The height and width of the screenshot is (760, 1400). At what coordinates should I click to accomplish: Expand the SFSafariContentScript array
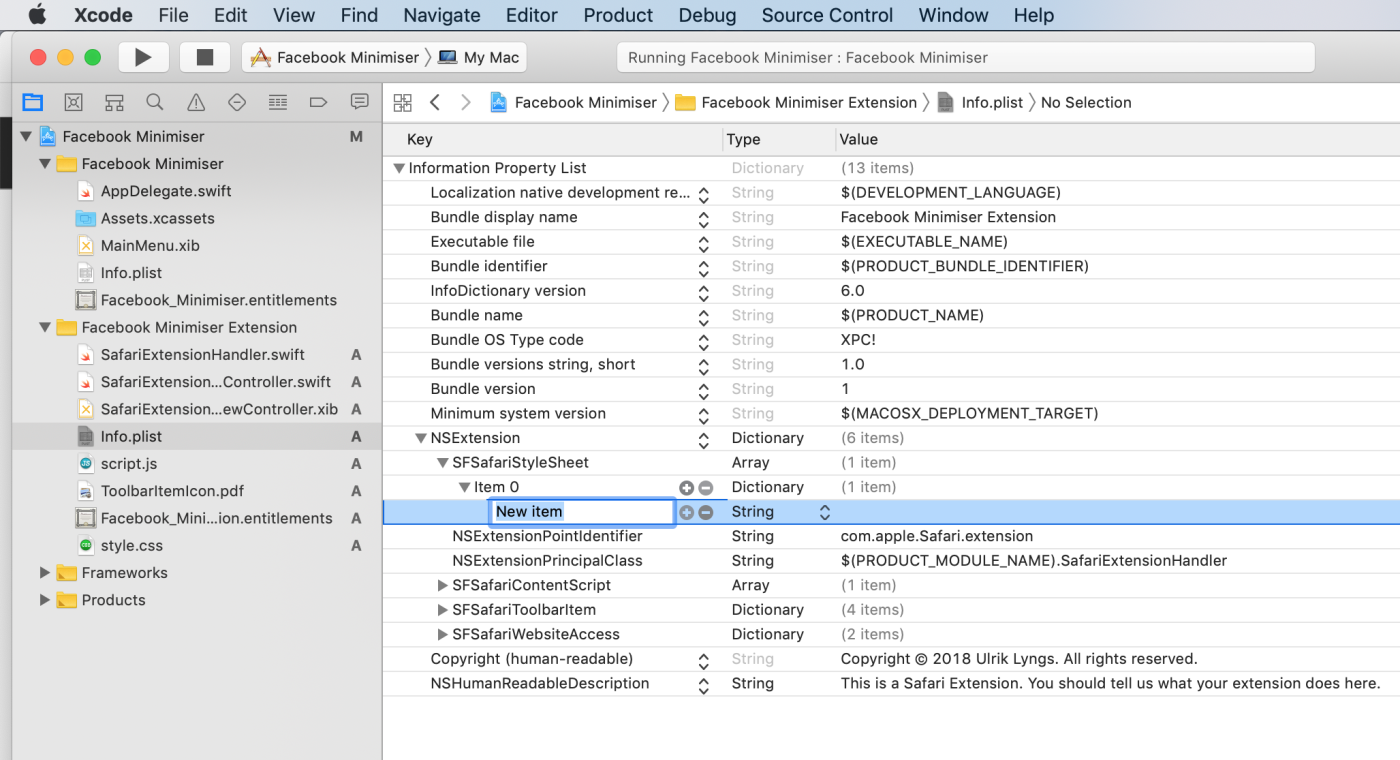[443, 585]
